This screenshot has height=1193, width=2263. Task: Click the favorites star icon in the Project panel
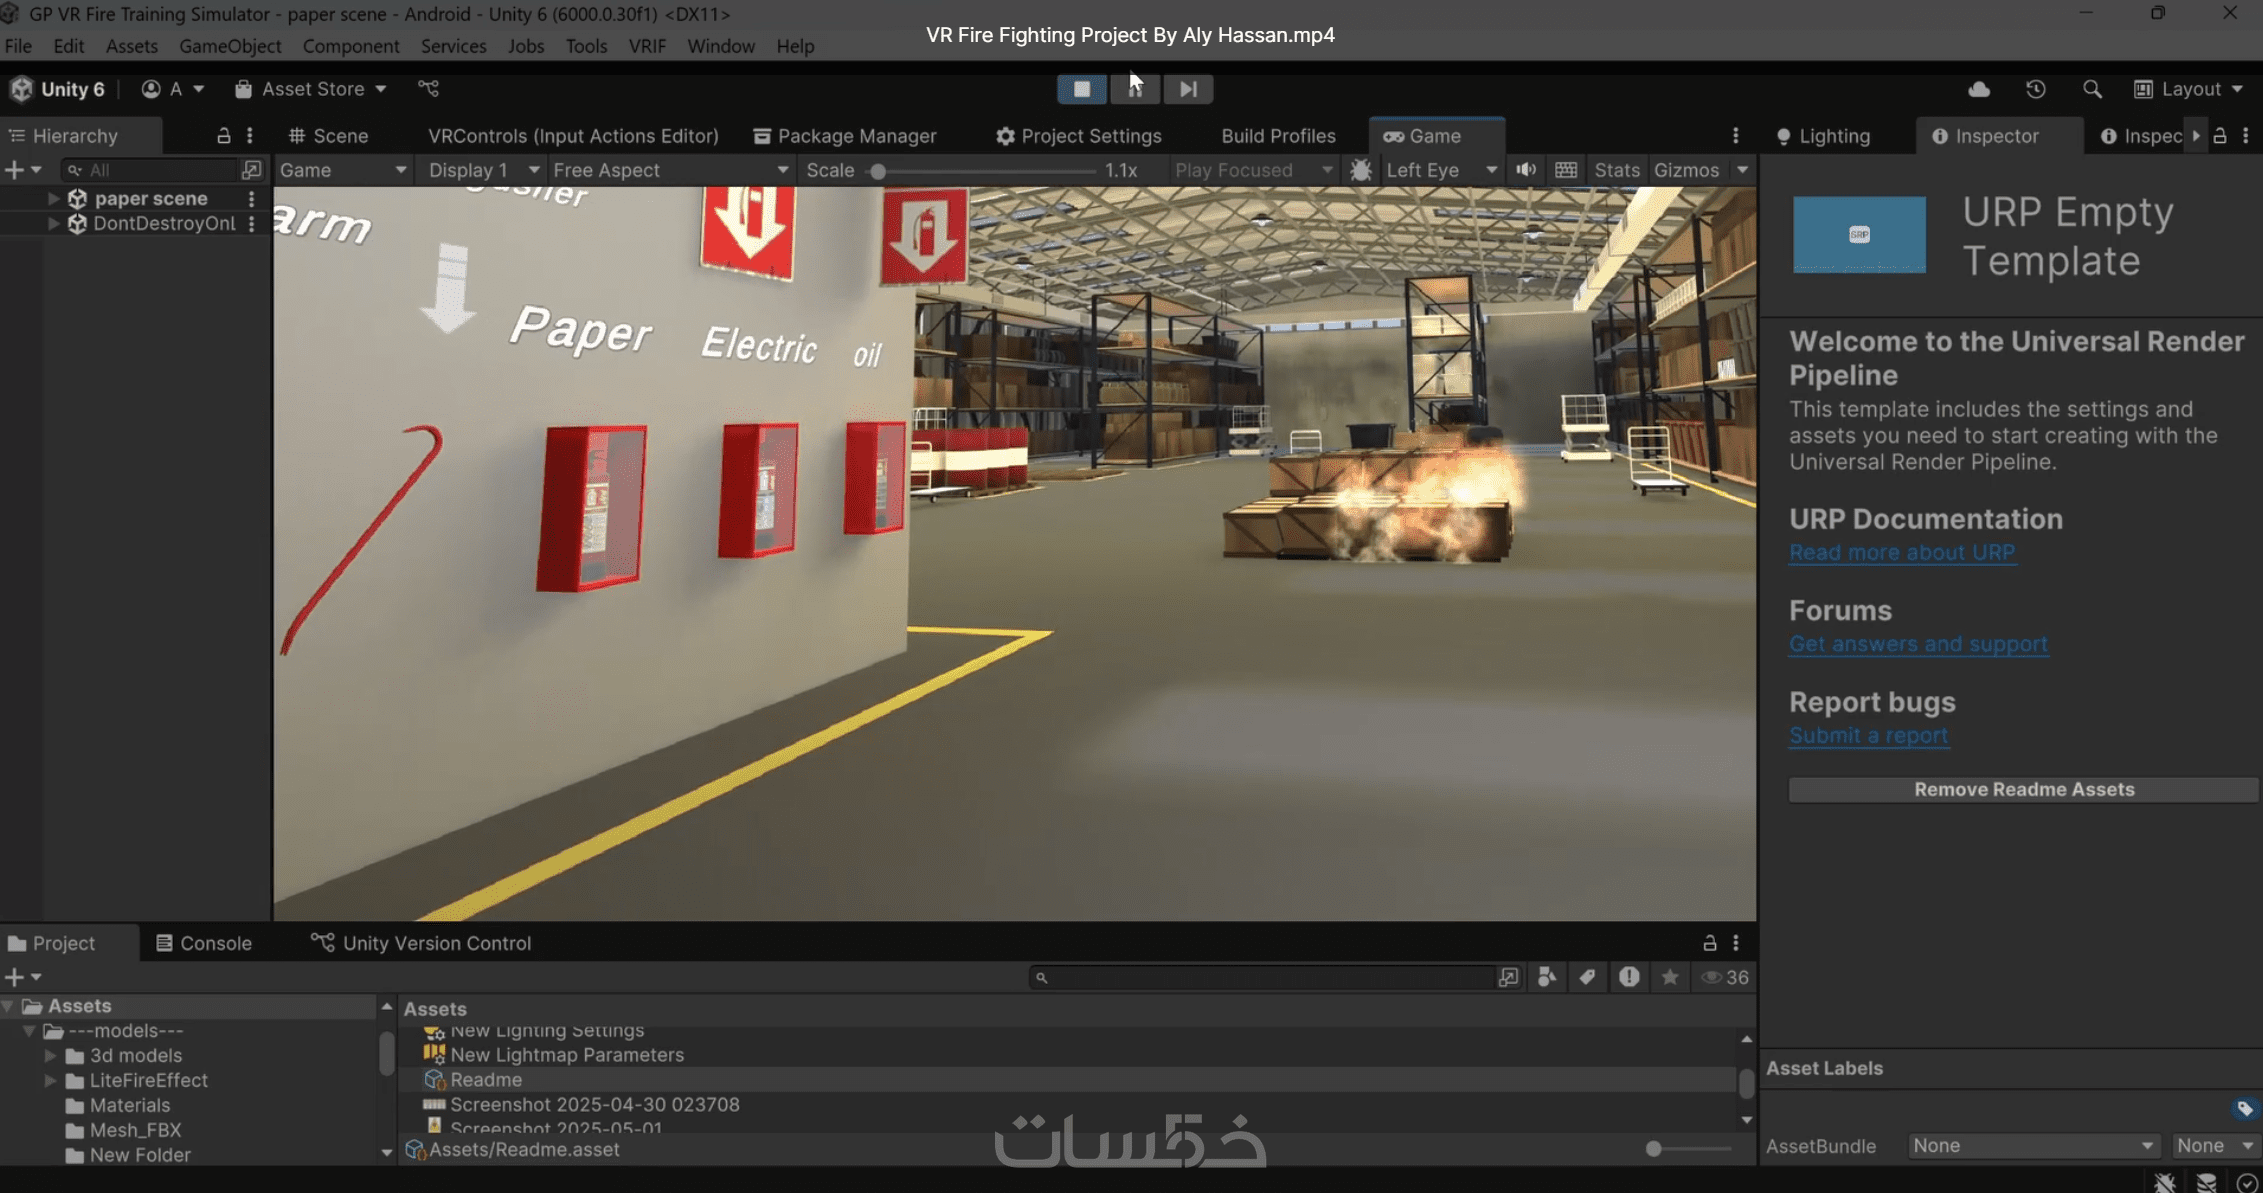click(x=1670, y=977)
